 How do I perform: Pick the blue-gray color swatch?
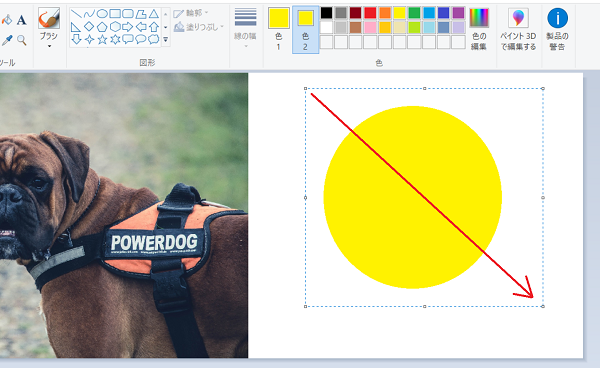(443, 28)
